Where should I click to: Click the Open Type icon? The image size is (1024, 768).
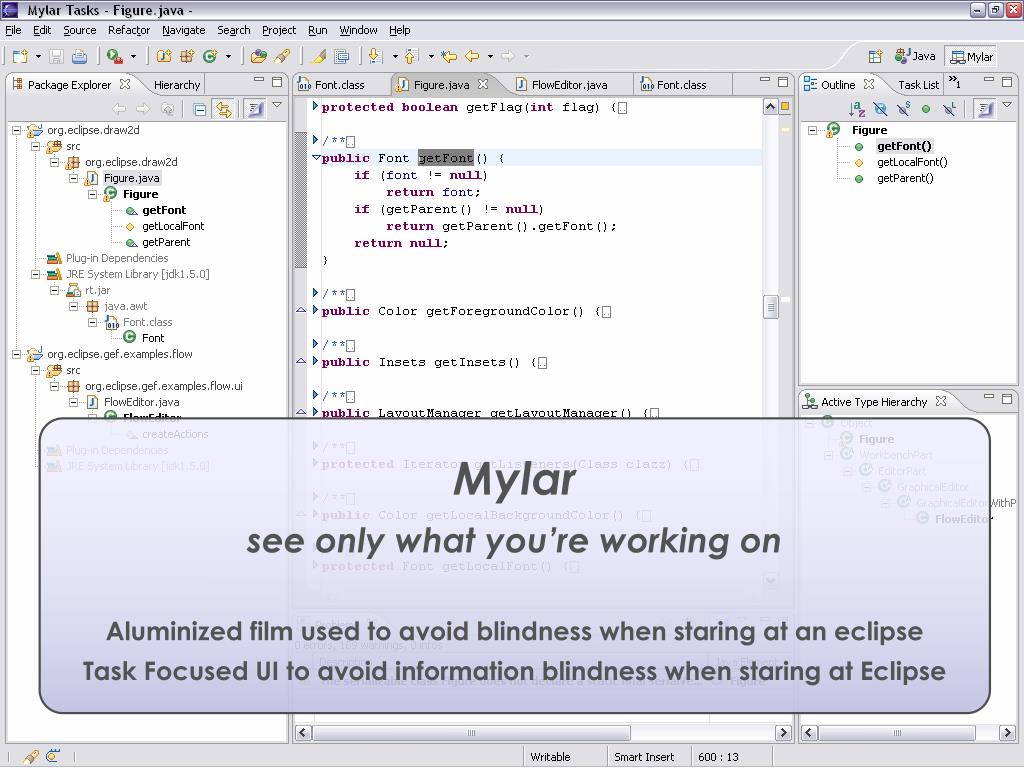tap(259, 57)
